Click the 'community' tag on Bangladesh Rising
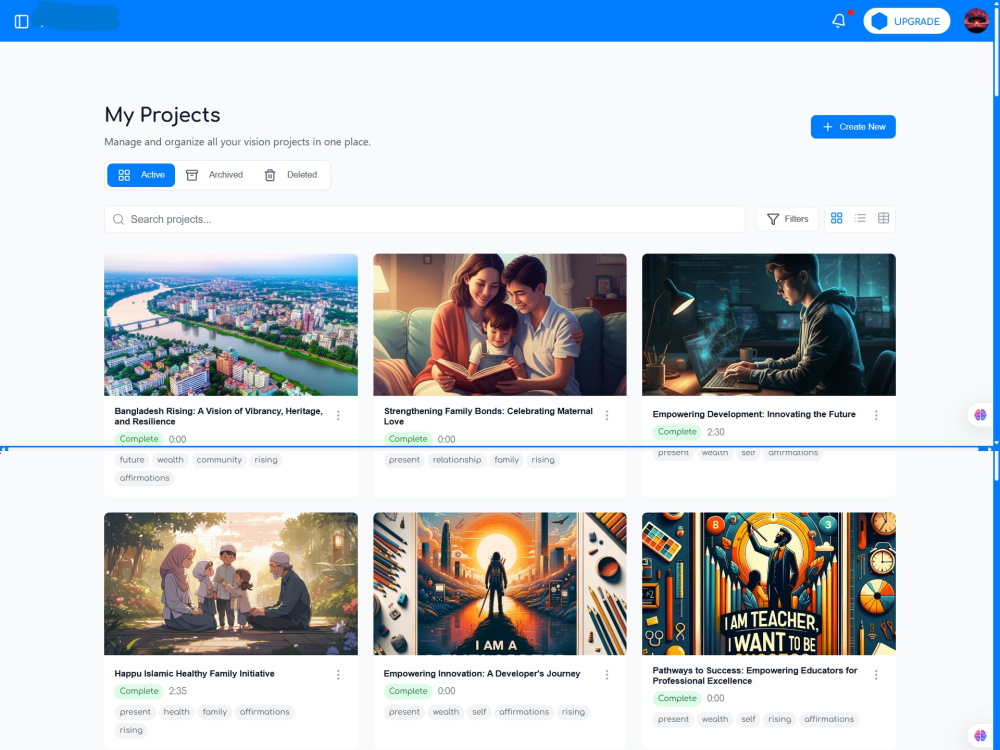Image resolution: width=1000 pixels, height=750 pixels. click(x=219, y=460)
